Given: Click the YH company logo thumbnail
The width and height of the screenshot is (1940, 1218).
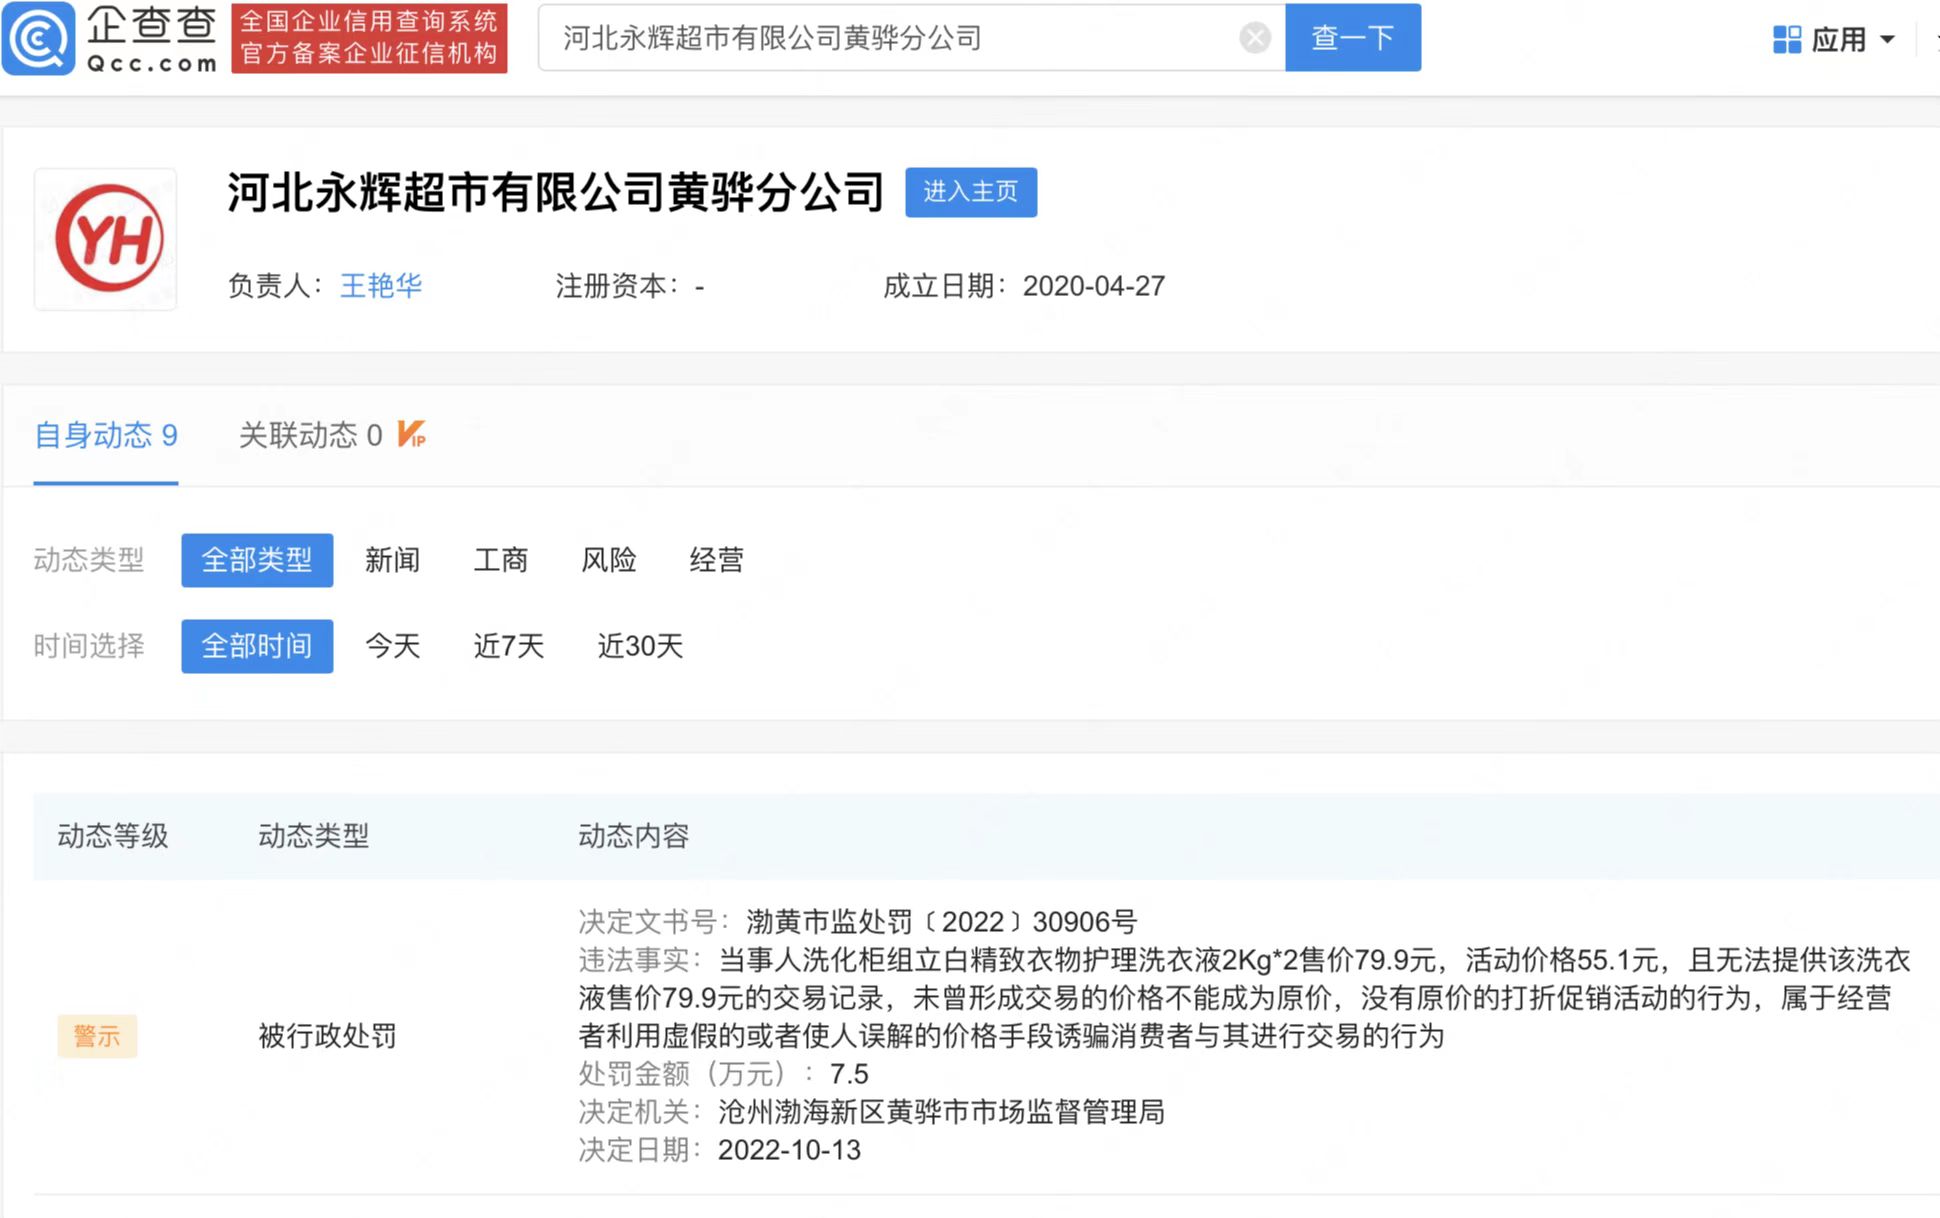Looking at the screenshot, I should 106,239.
